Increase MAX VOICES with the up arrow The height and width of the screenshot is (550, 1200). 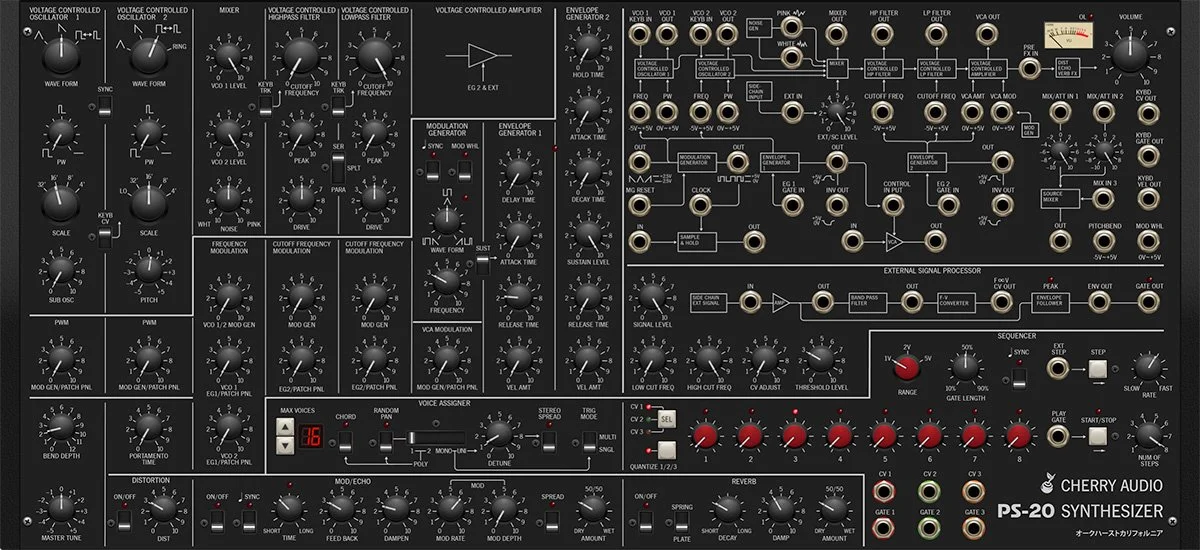tap(284, 428)
